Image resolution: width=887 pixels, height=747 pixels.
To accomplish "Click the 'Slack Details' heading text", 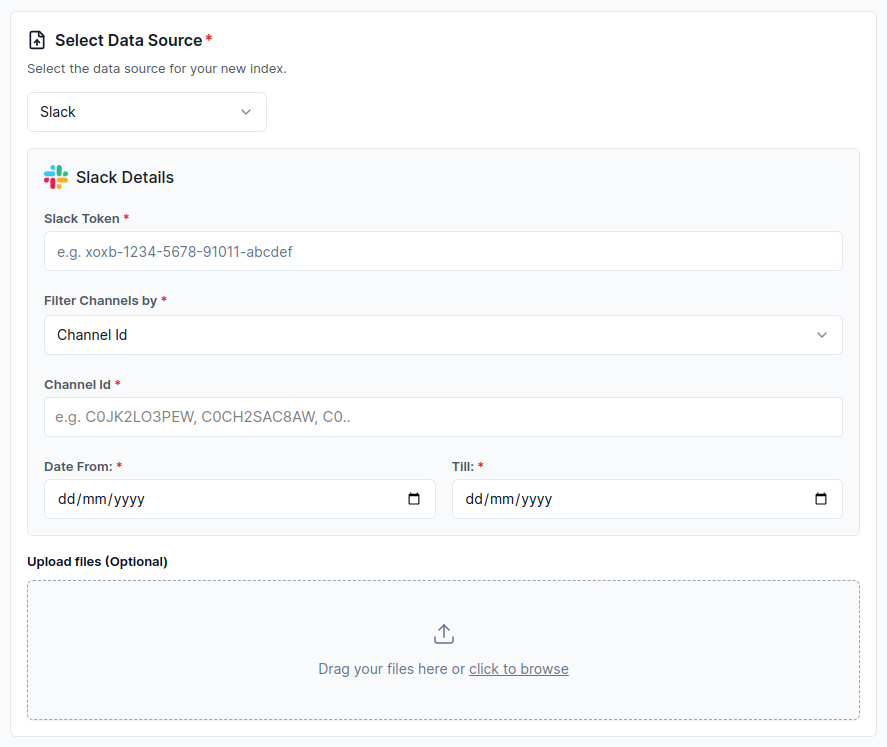I will [x=125, y=178].
